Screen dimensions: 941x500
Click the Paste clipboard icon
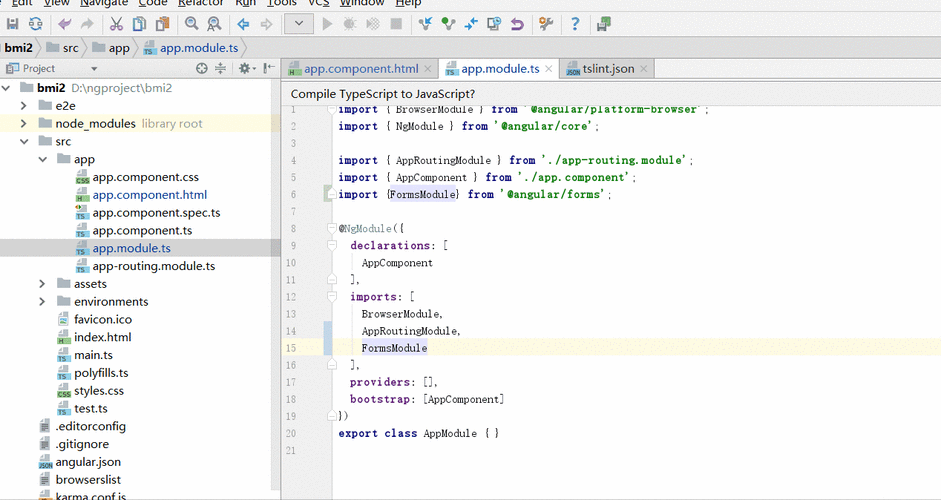pyautogui.click(x=162, y=24)
